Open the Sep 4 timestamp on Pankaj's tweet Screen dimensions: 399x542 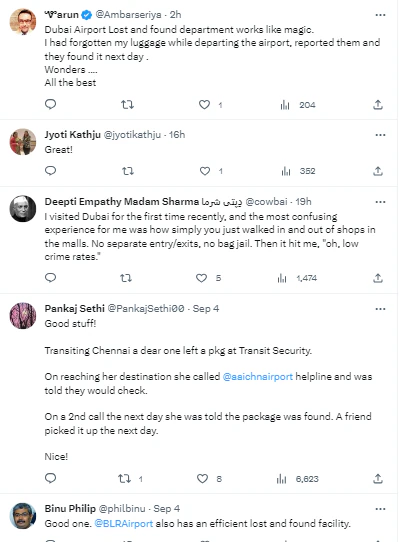[206, 308]
